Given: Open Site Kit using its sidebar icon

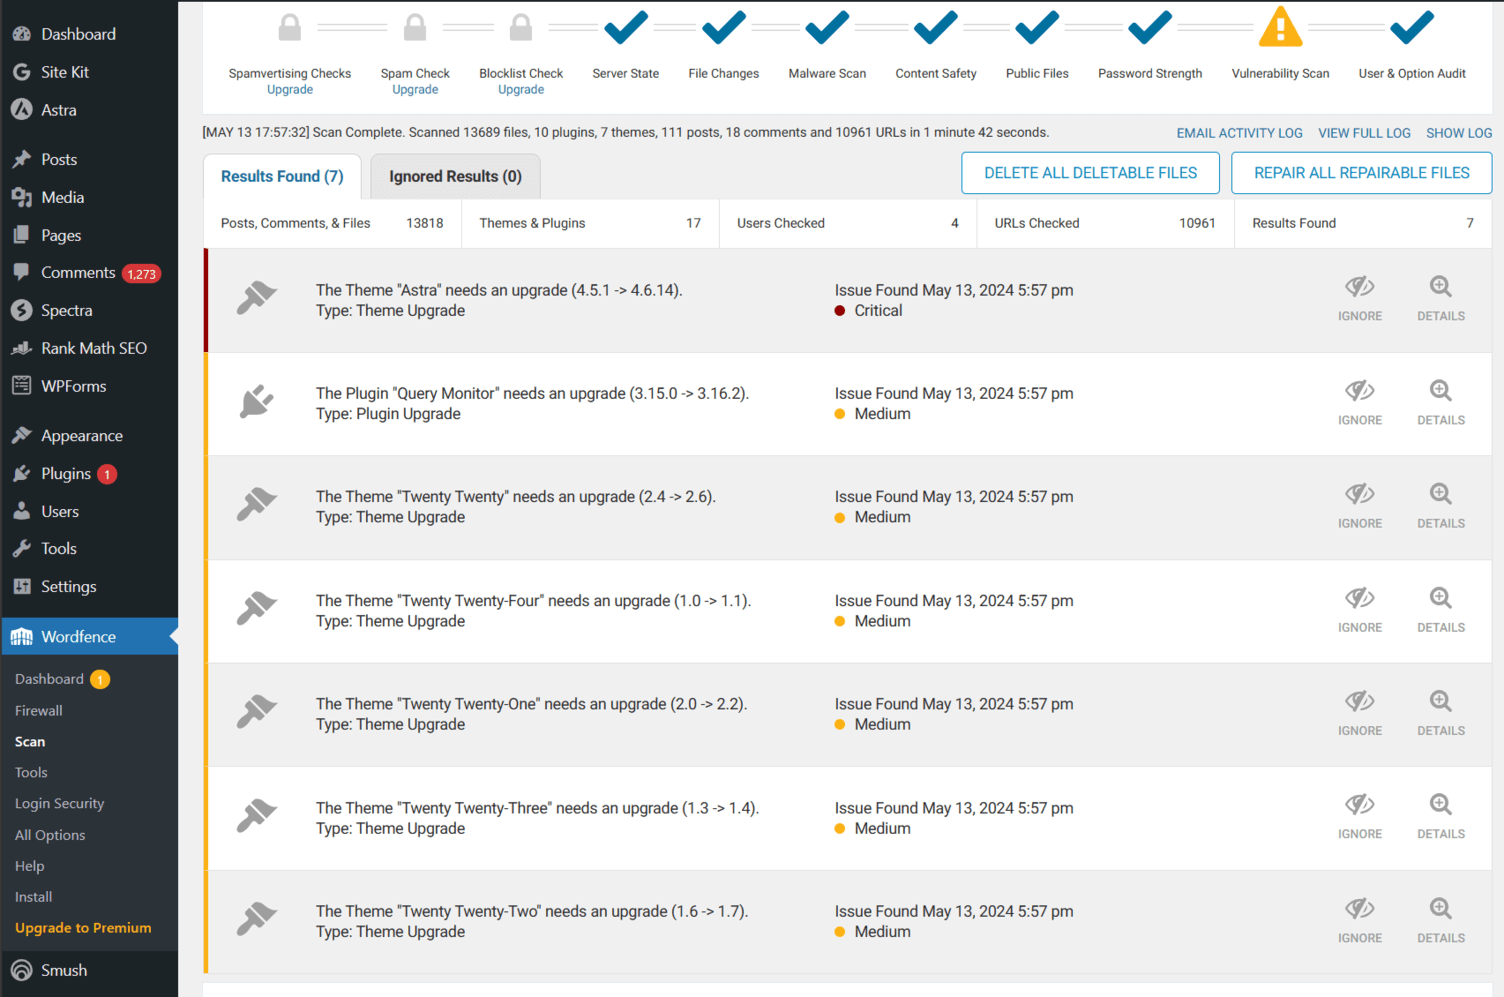Looking at the screenshot, I should click(21, 71).
